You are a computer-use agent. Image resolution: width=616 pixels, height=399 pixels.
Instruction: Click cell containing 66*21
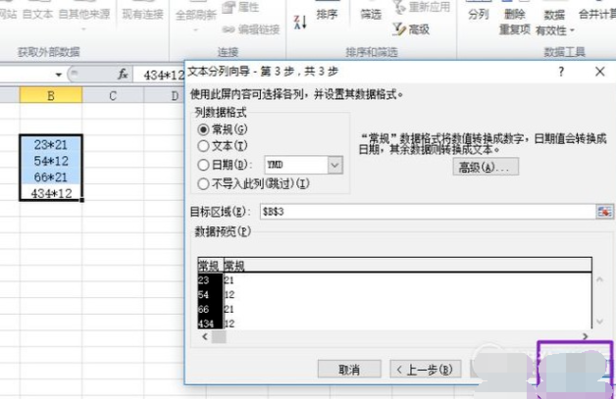pos(51,177)
